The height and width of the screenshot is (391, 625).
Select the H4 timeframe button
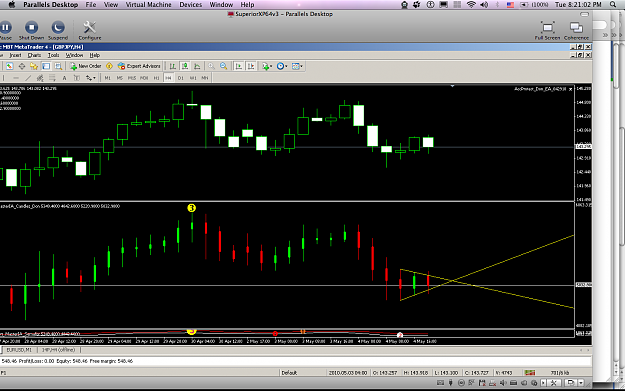point(168,78)
